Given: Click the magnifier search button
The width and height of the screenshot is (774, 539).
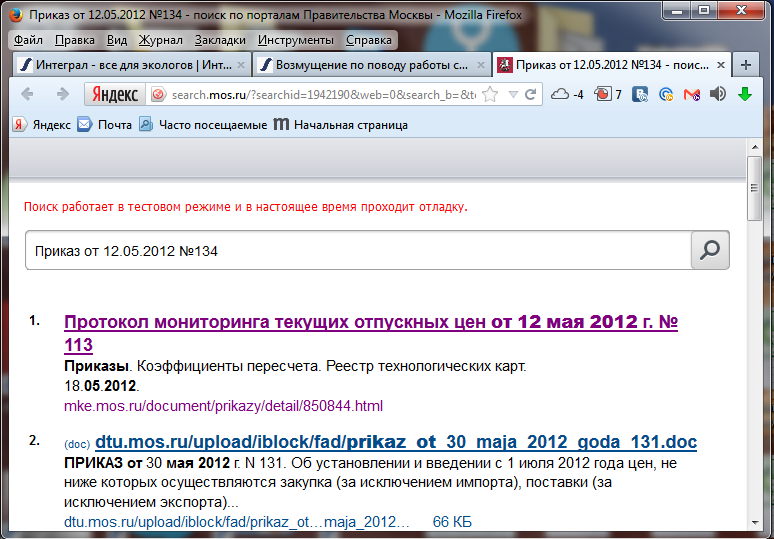Looking at the screenshot, I should tap(710, 251).
